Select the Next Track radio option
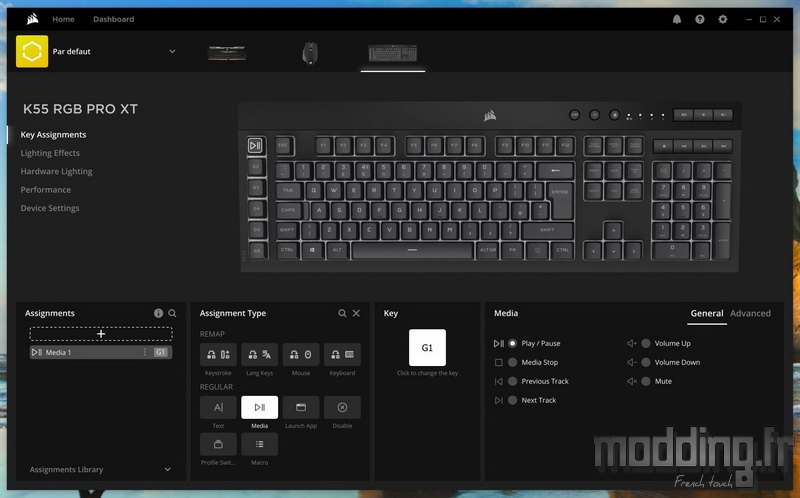800x498 pixels. 512,400
